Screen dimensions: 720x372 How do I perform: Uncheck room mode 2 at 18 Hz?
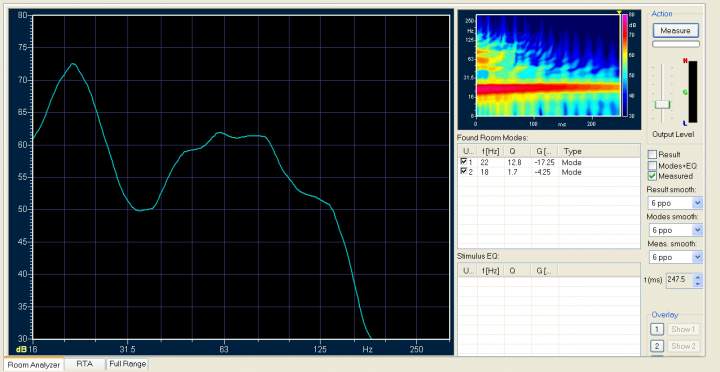click(464, 172)
